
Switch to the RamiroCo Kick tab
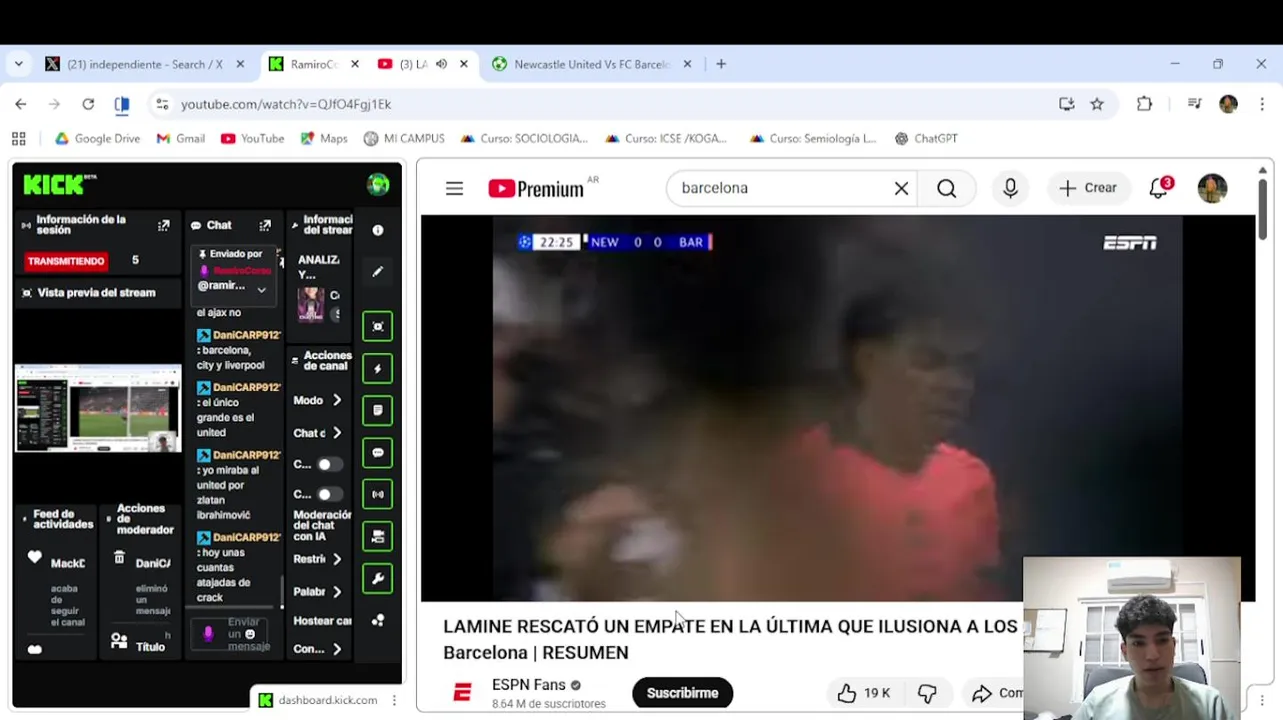[x=314, y=64]
